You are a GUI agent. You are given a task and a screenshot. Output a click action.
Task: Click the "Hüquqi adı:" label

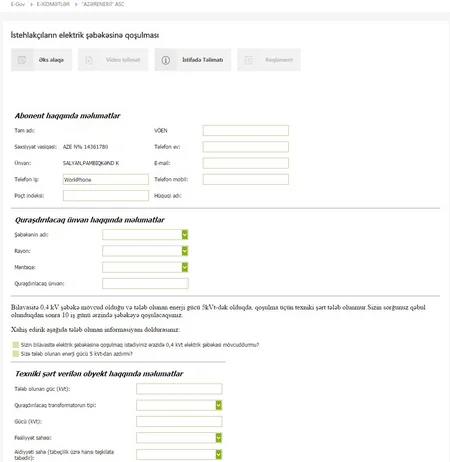pyautogui.click(x=168, y=196)
